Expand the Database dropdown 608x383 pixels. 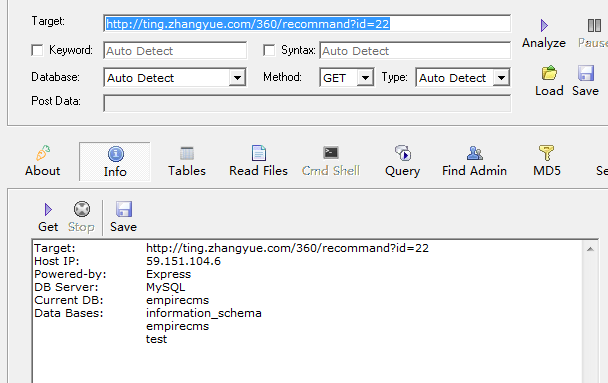click(237, 78)
